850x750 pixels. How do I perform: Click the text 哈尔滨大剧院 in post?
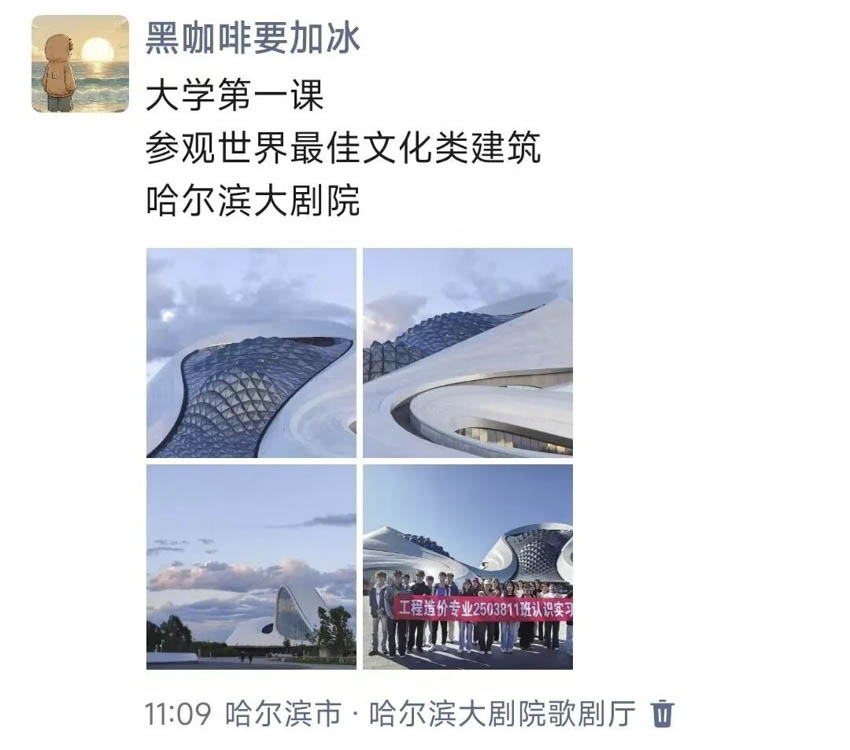tap(253, 201)
